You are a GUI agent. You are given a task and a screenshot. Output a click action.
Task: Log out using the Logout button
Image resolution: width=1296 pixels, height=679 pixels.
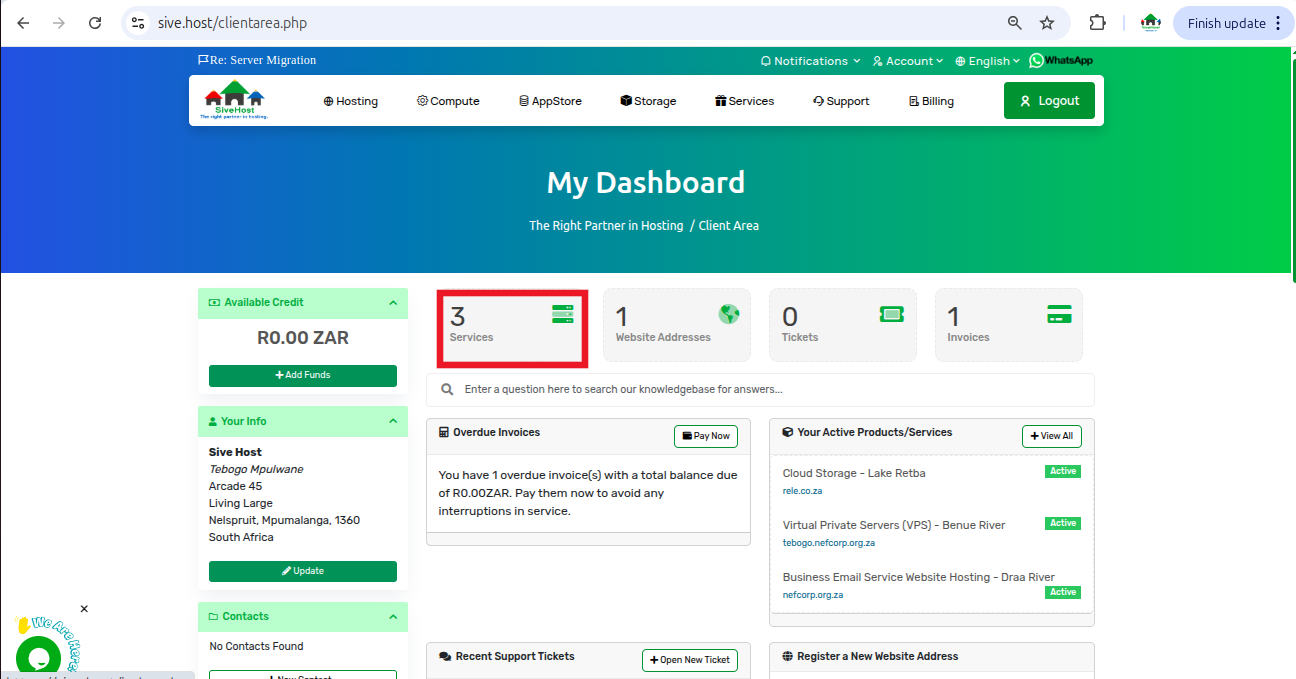1049,100
